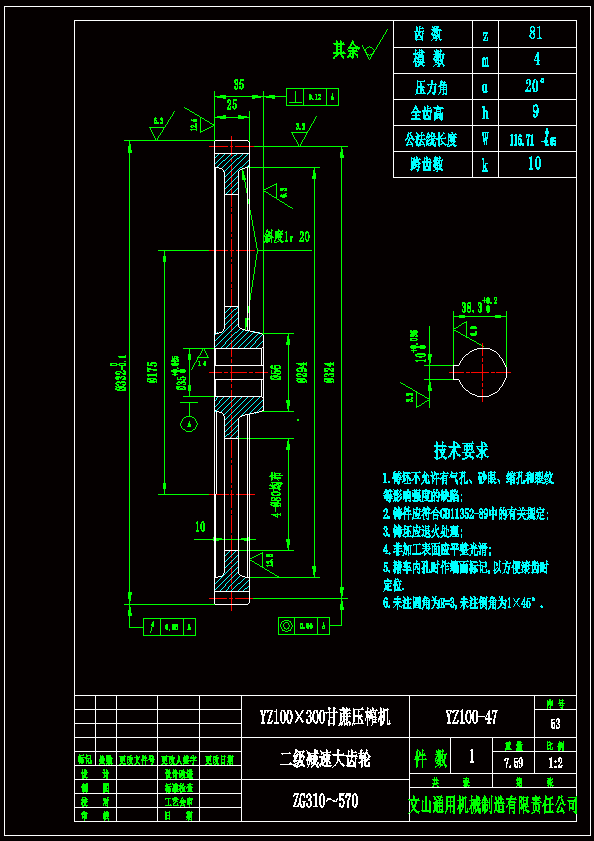Click the perpendicularity tolerance frame at top
The width and height of the screenshot is (594, 841).
coord(312,97)
